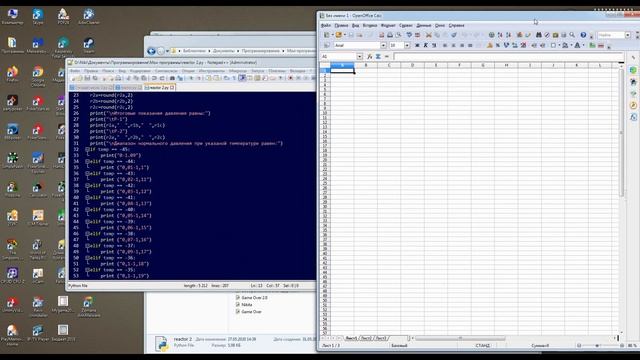Insert a chart in Calc

click(x=519, y=35)
